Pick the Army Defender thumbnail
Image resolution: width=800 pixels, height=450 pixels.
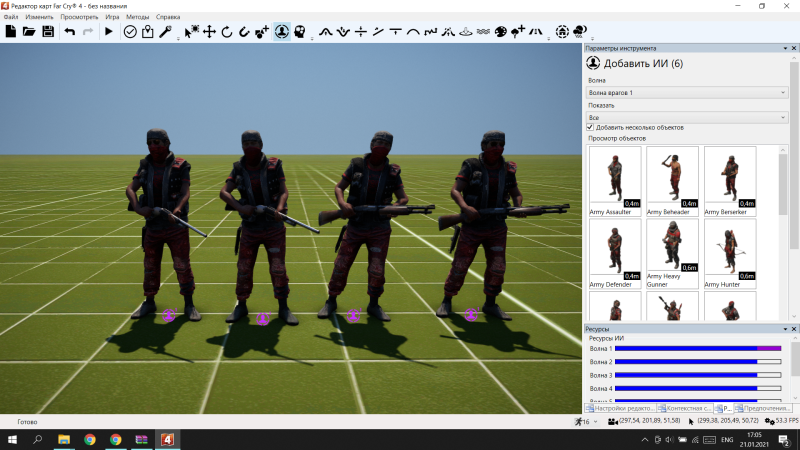(x=615, y=254)
